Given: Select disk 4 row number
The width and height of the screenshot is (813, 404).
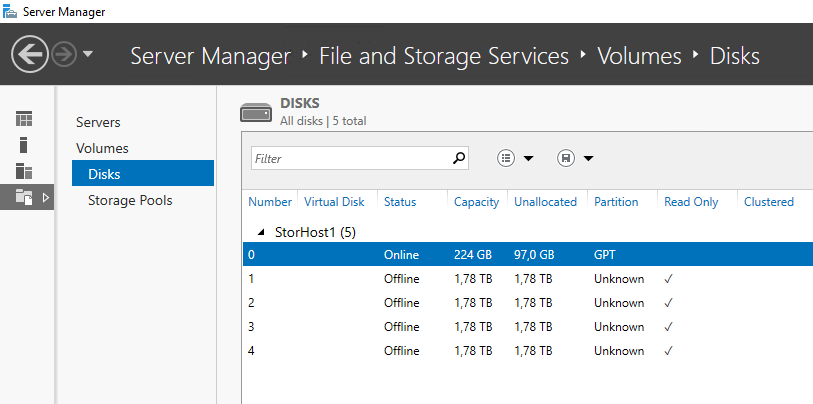Looking at the screenshot, I should (251, 351).
